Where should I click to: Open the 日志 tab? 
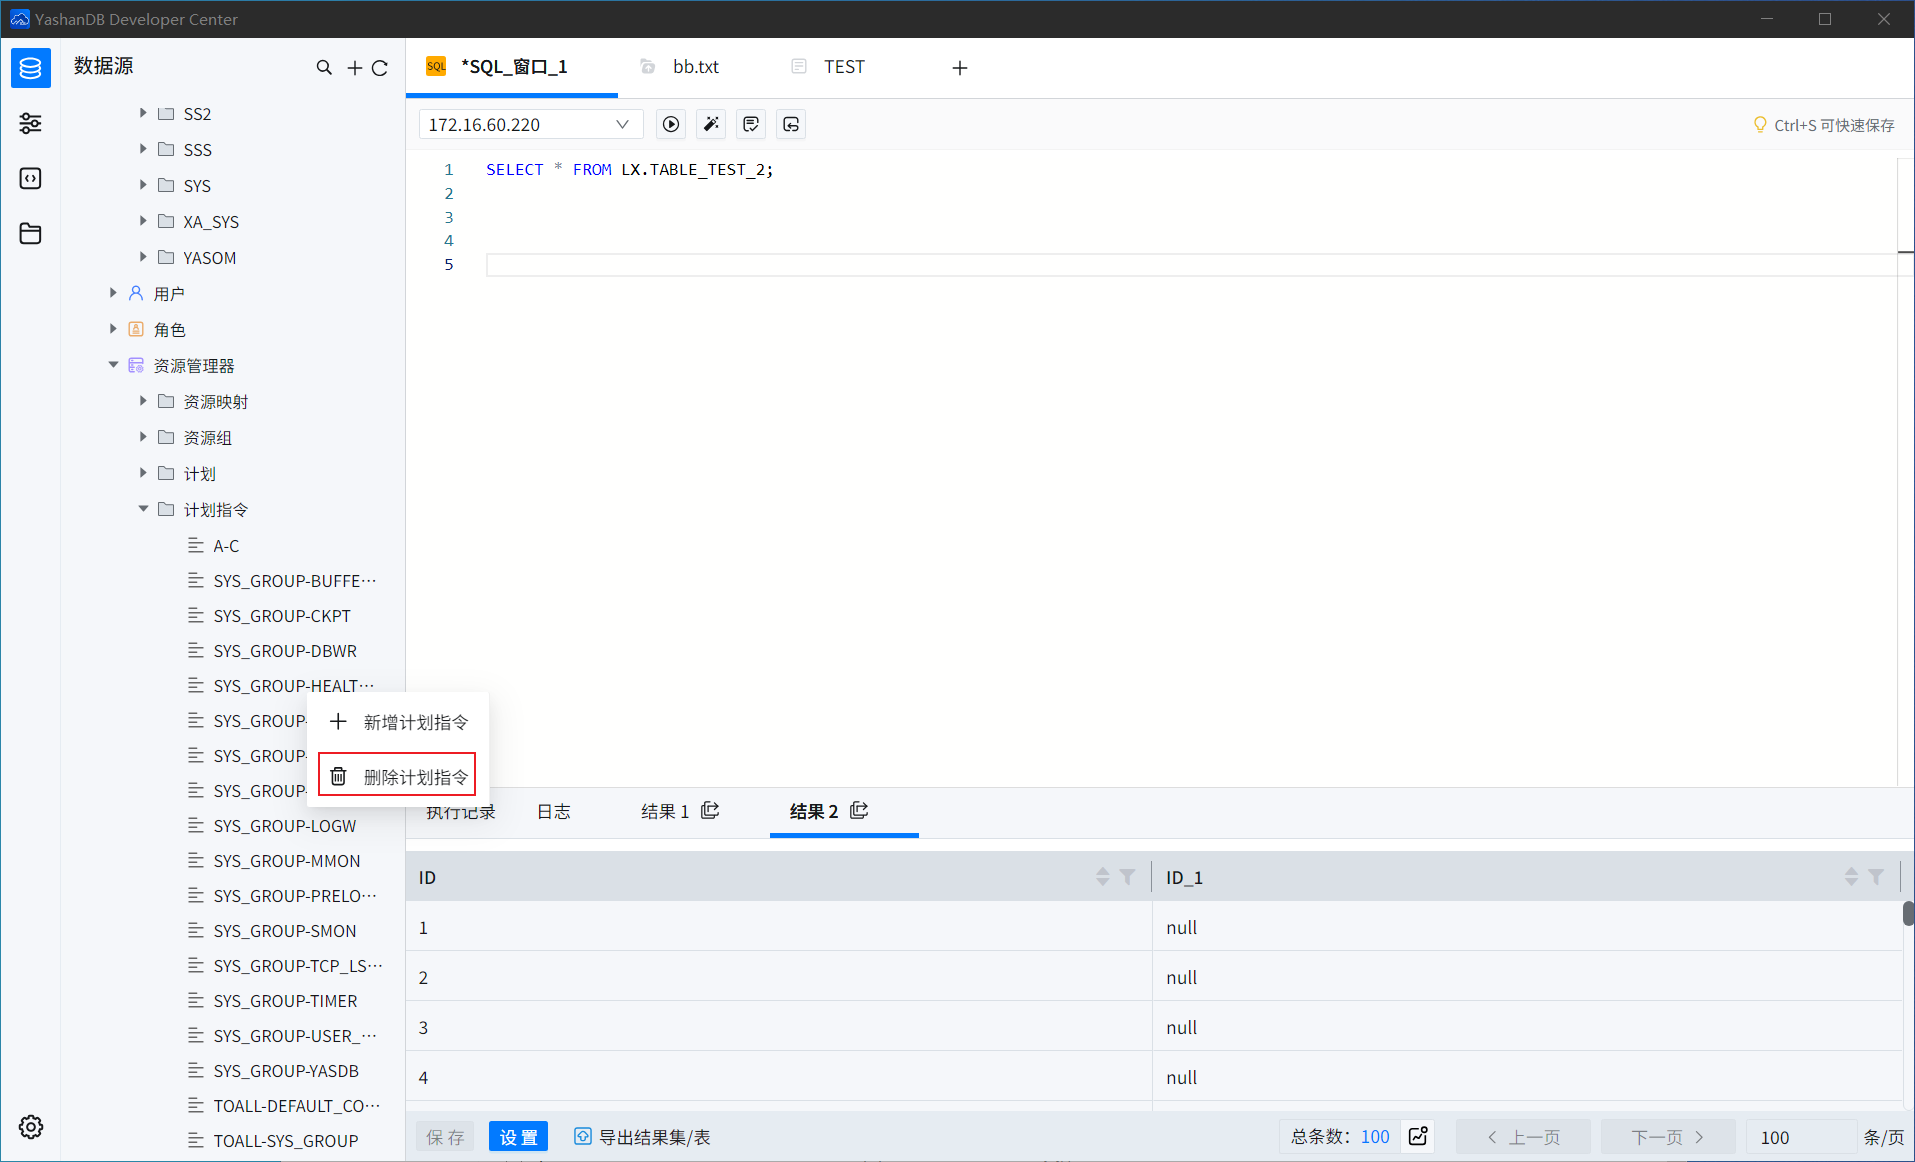pos(554,811)
